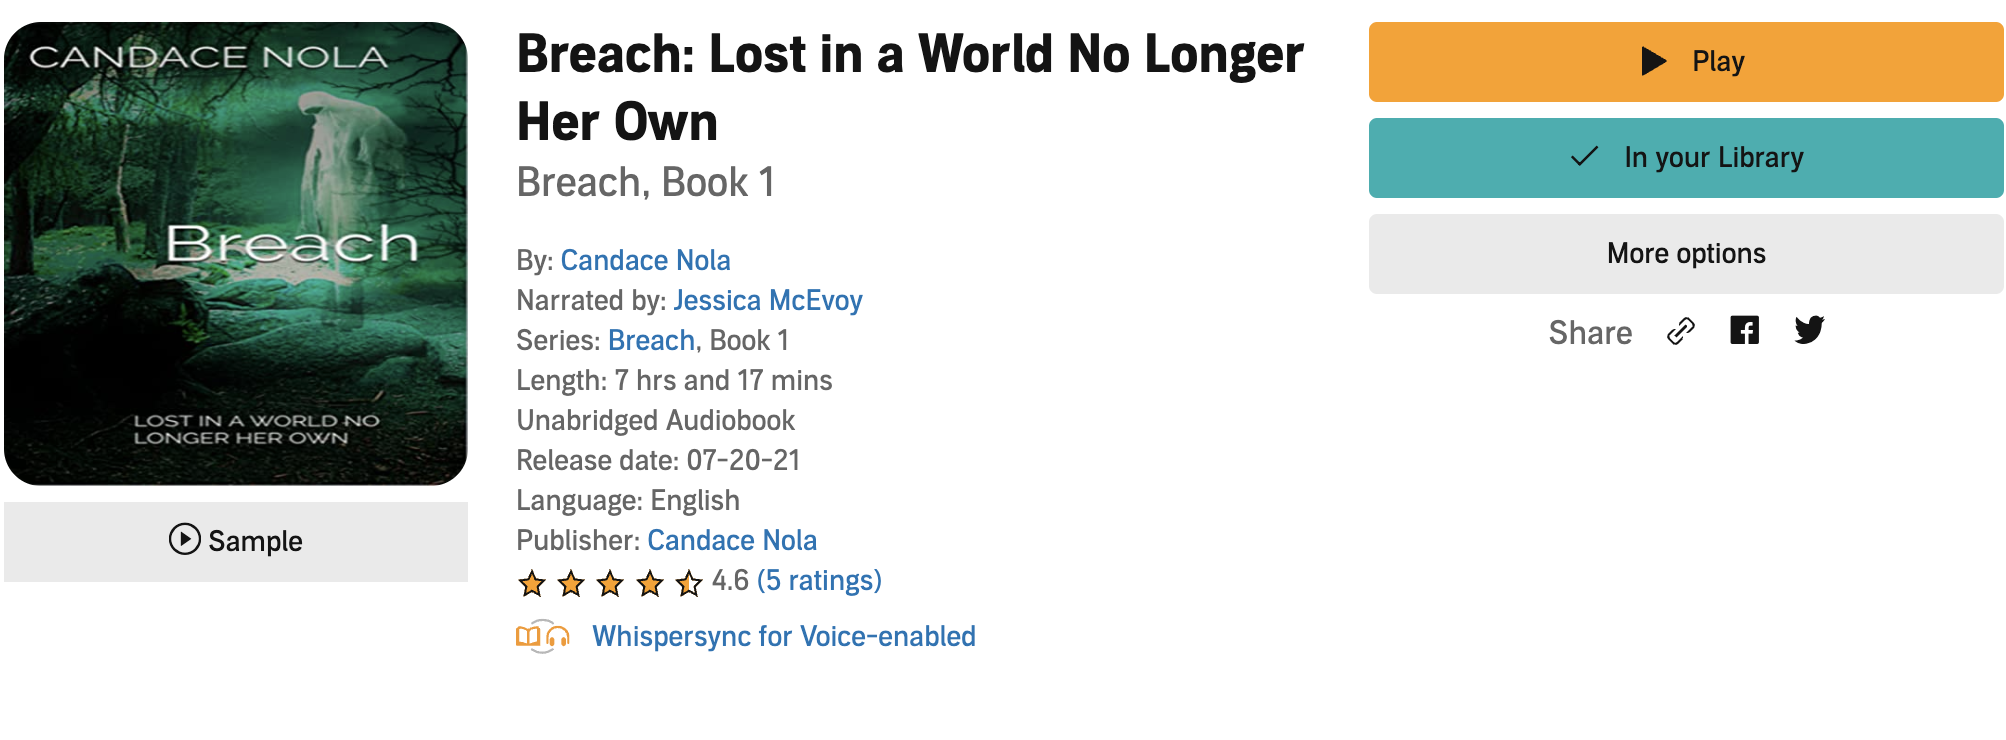
Task: Play the audiobook Sample
Action: [236, 541]
